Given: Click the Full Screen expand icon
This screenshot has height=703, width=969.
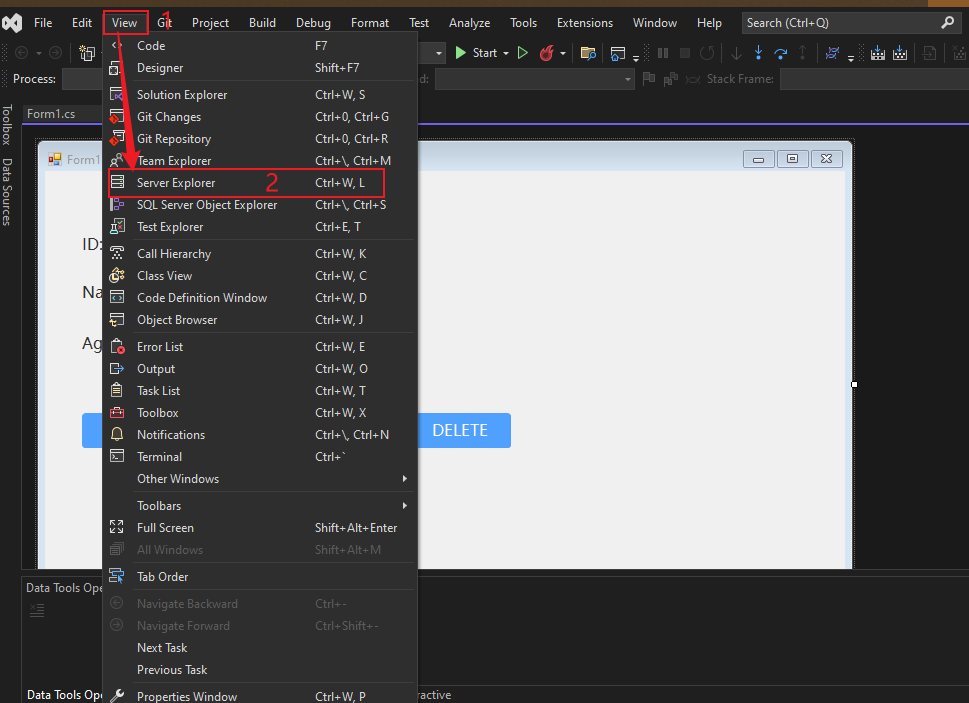Looking at the screenshot, I should click(117, 528).
